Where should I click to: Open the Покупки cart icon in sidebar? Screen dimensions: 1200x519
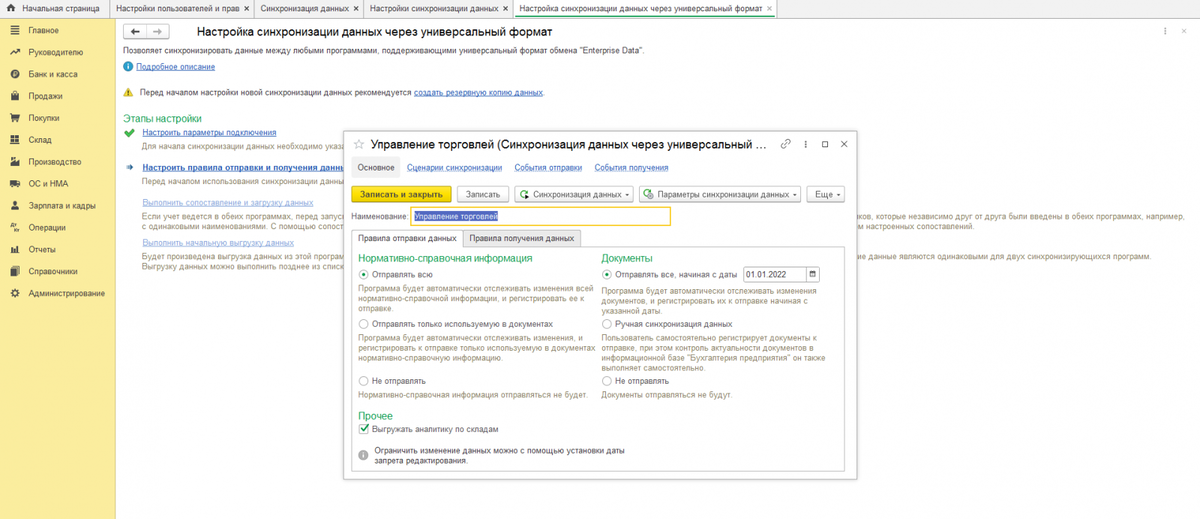pos(15,118)
